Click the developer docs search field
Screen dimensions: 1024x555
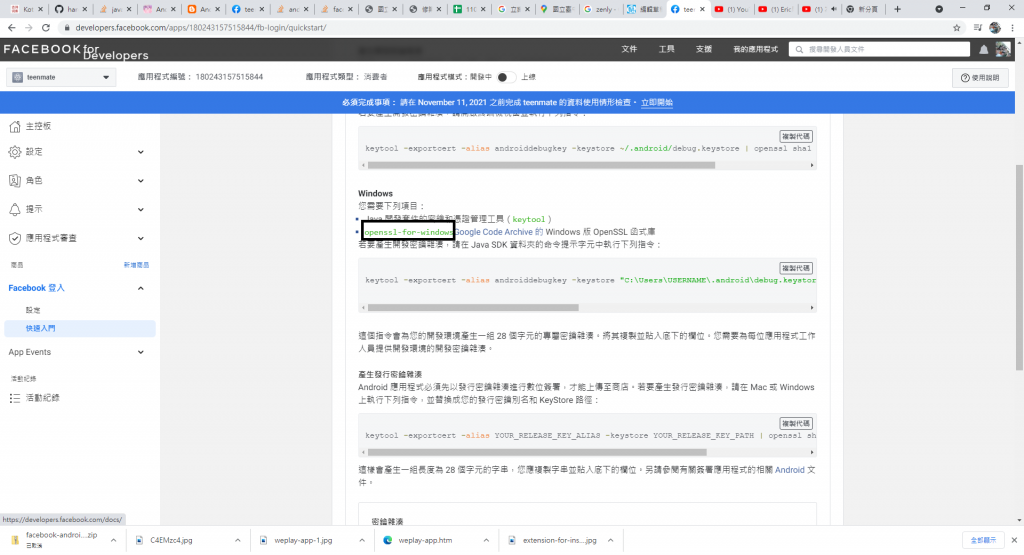[880, 49]
